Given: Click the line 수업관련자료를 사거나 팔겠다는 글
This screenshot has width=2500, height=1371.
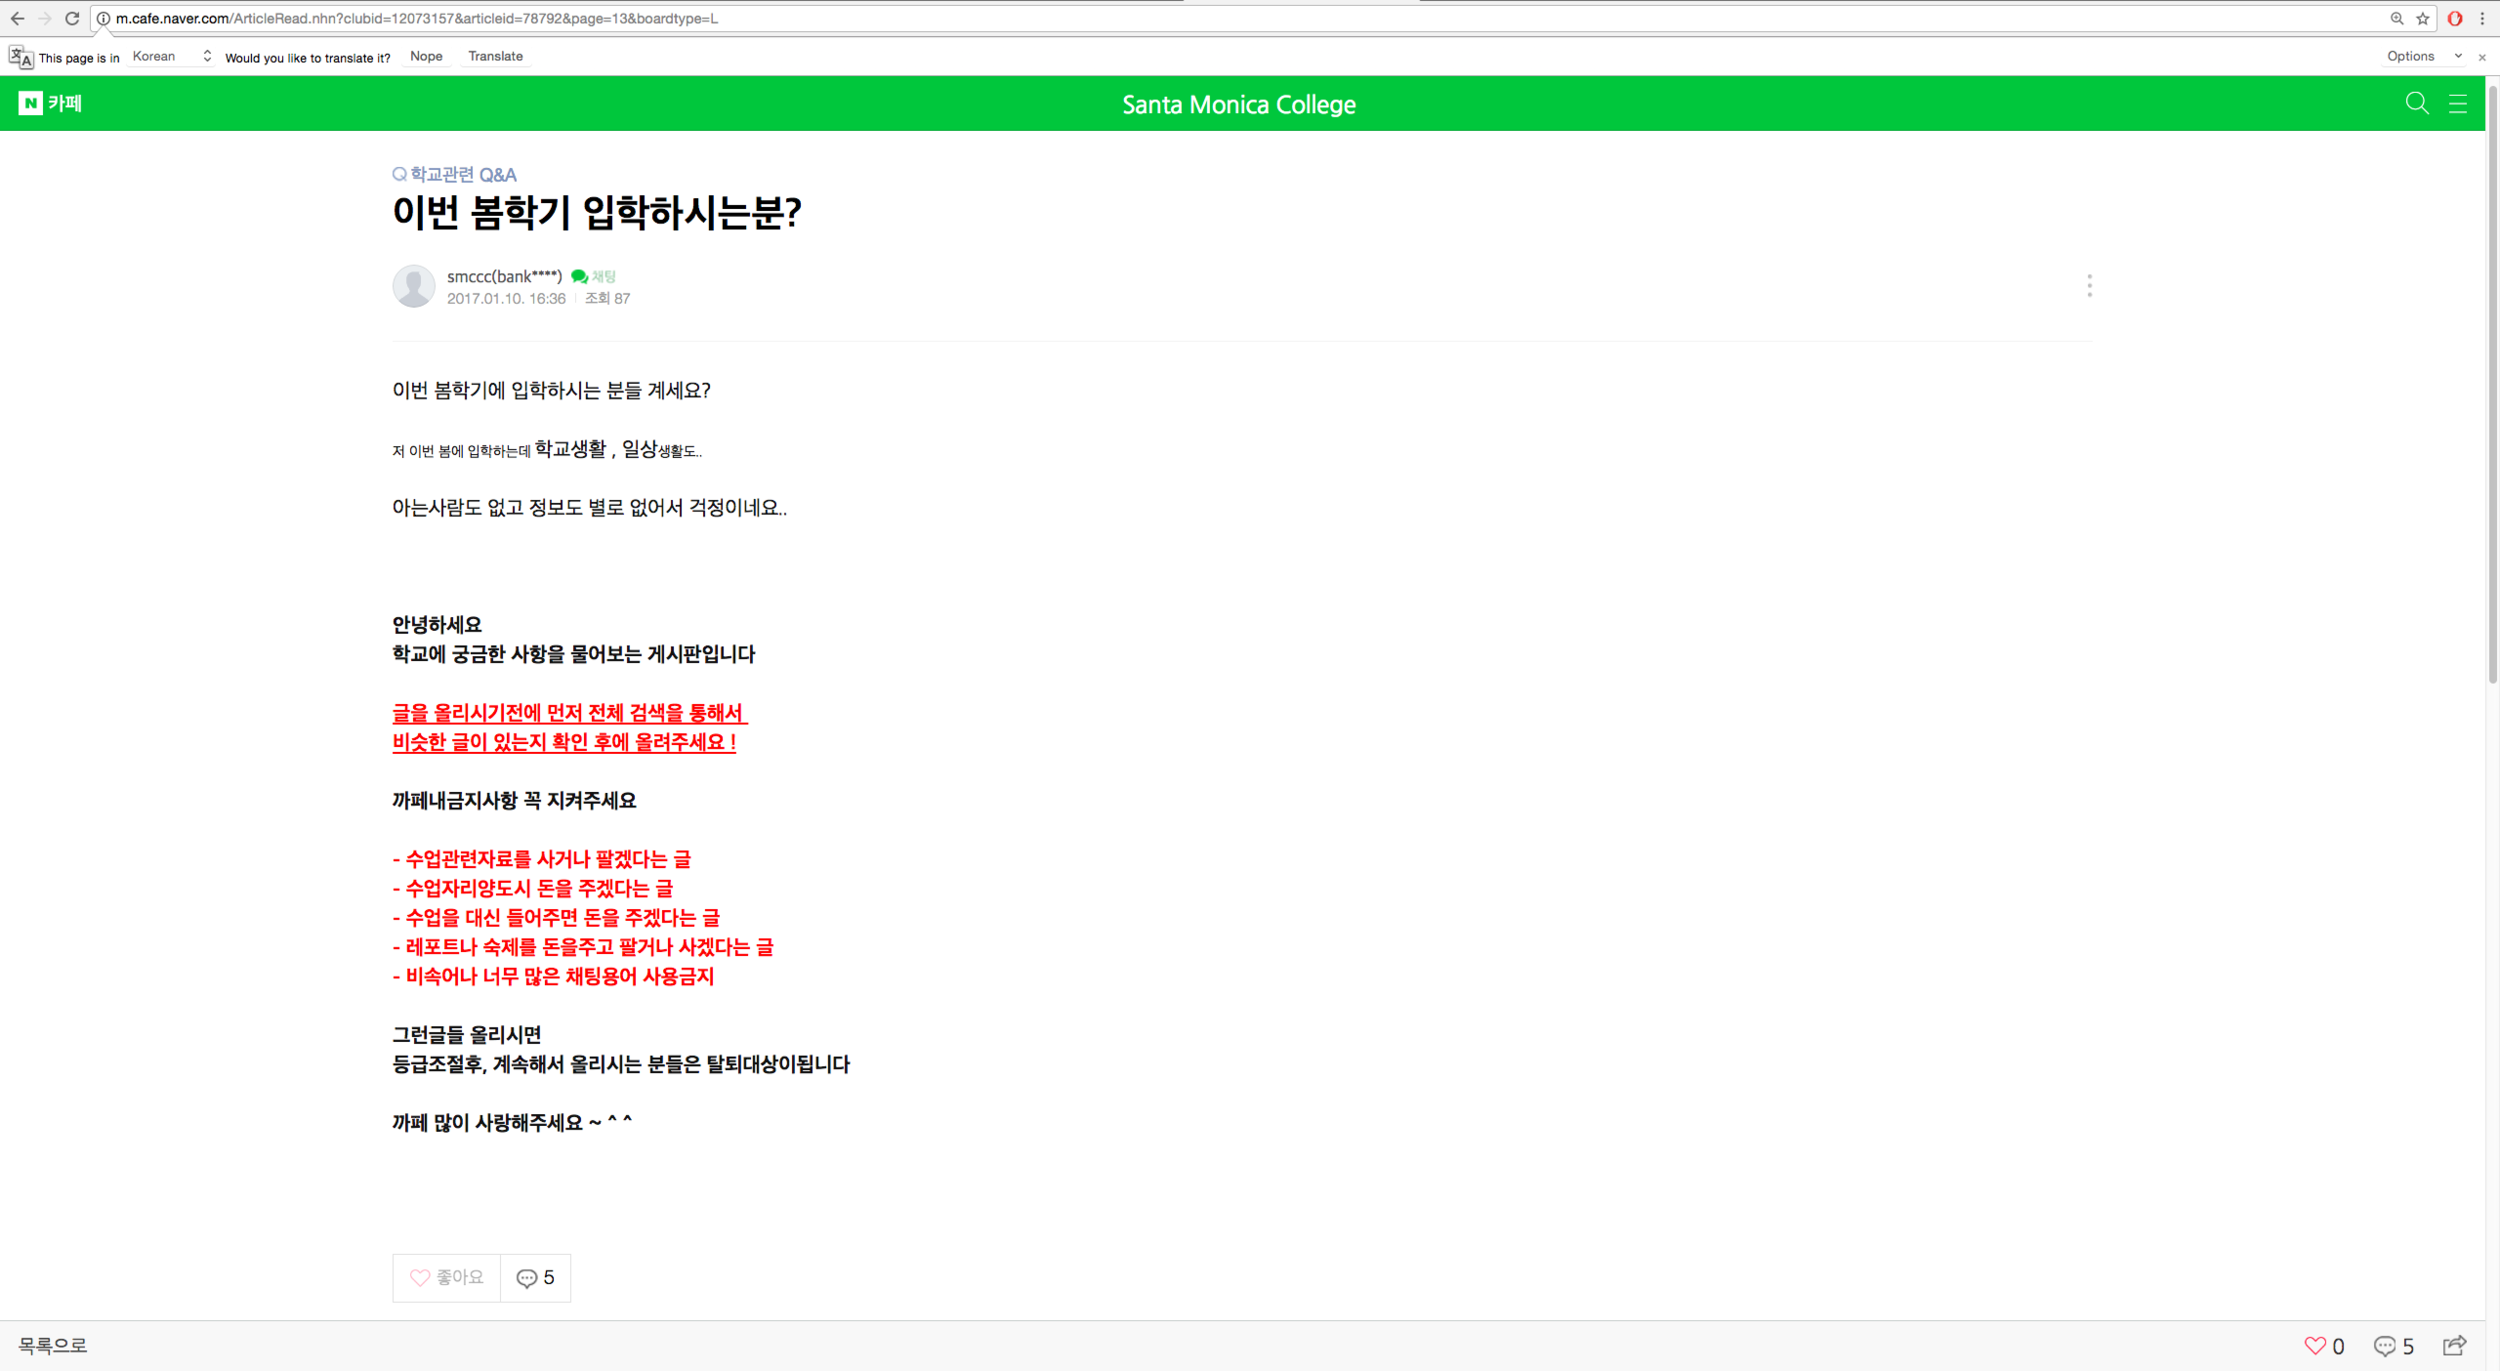Looking at the screenshot, I should coord(542,859).
